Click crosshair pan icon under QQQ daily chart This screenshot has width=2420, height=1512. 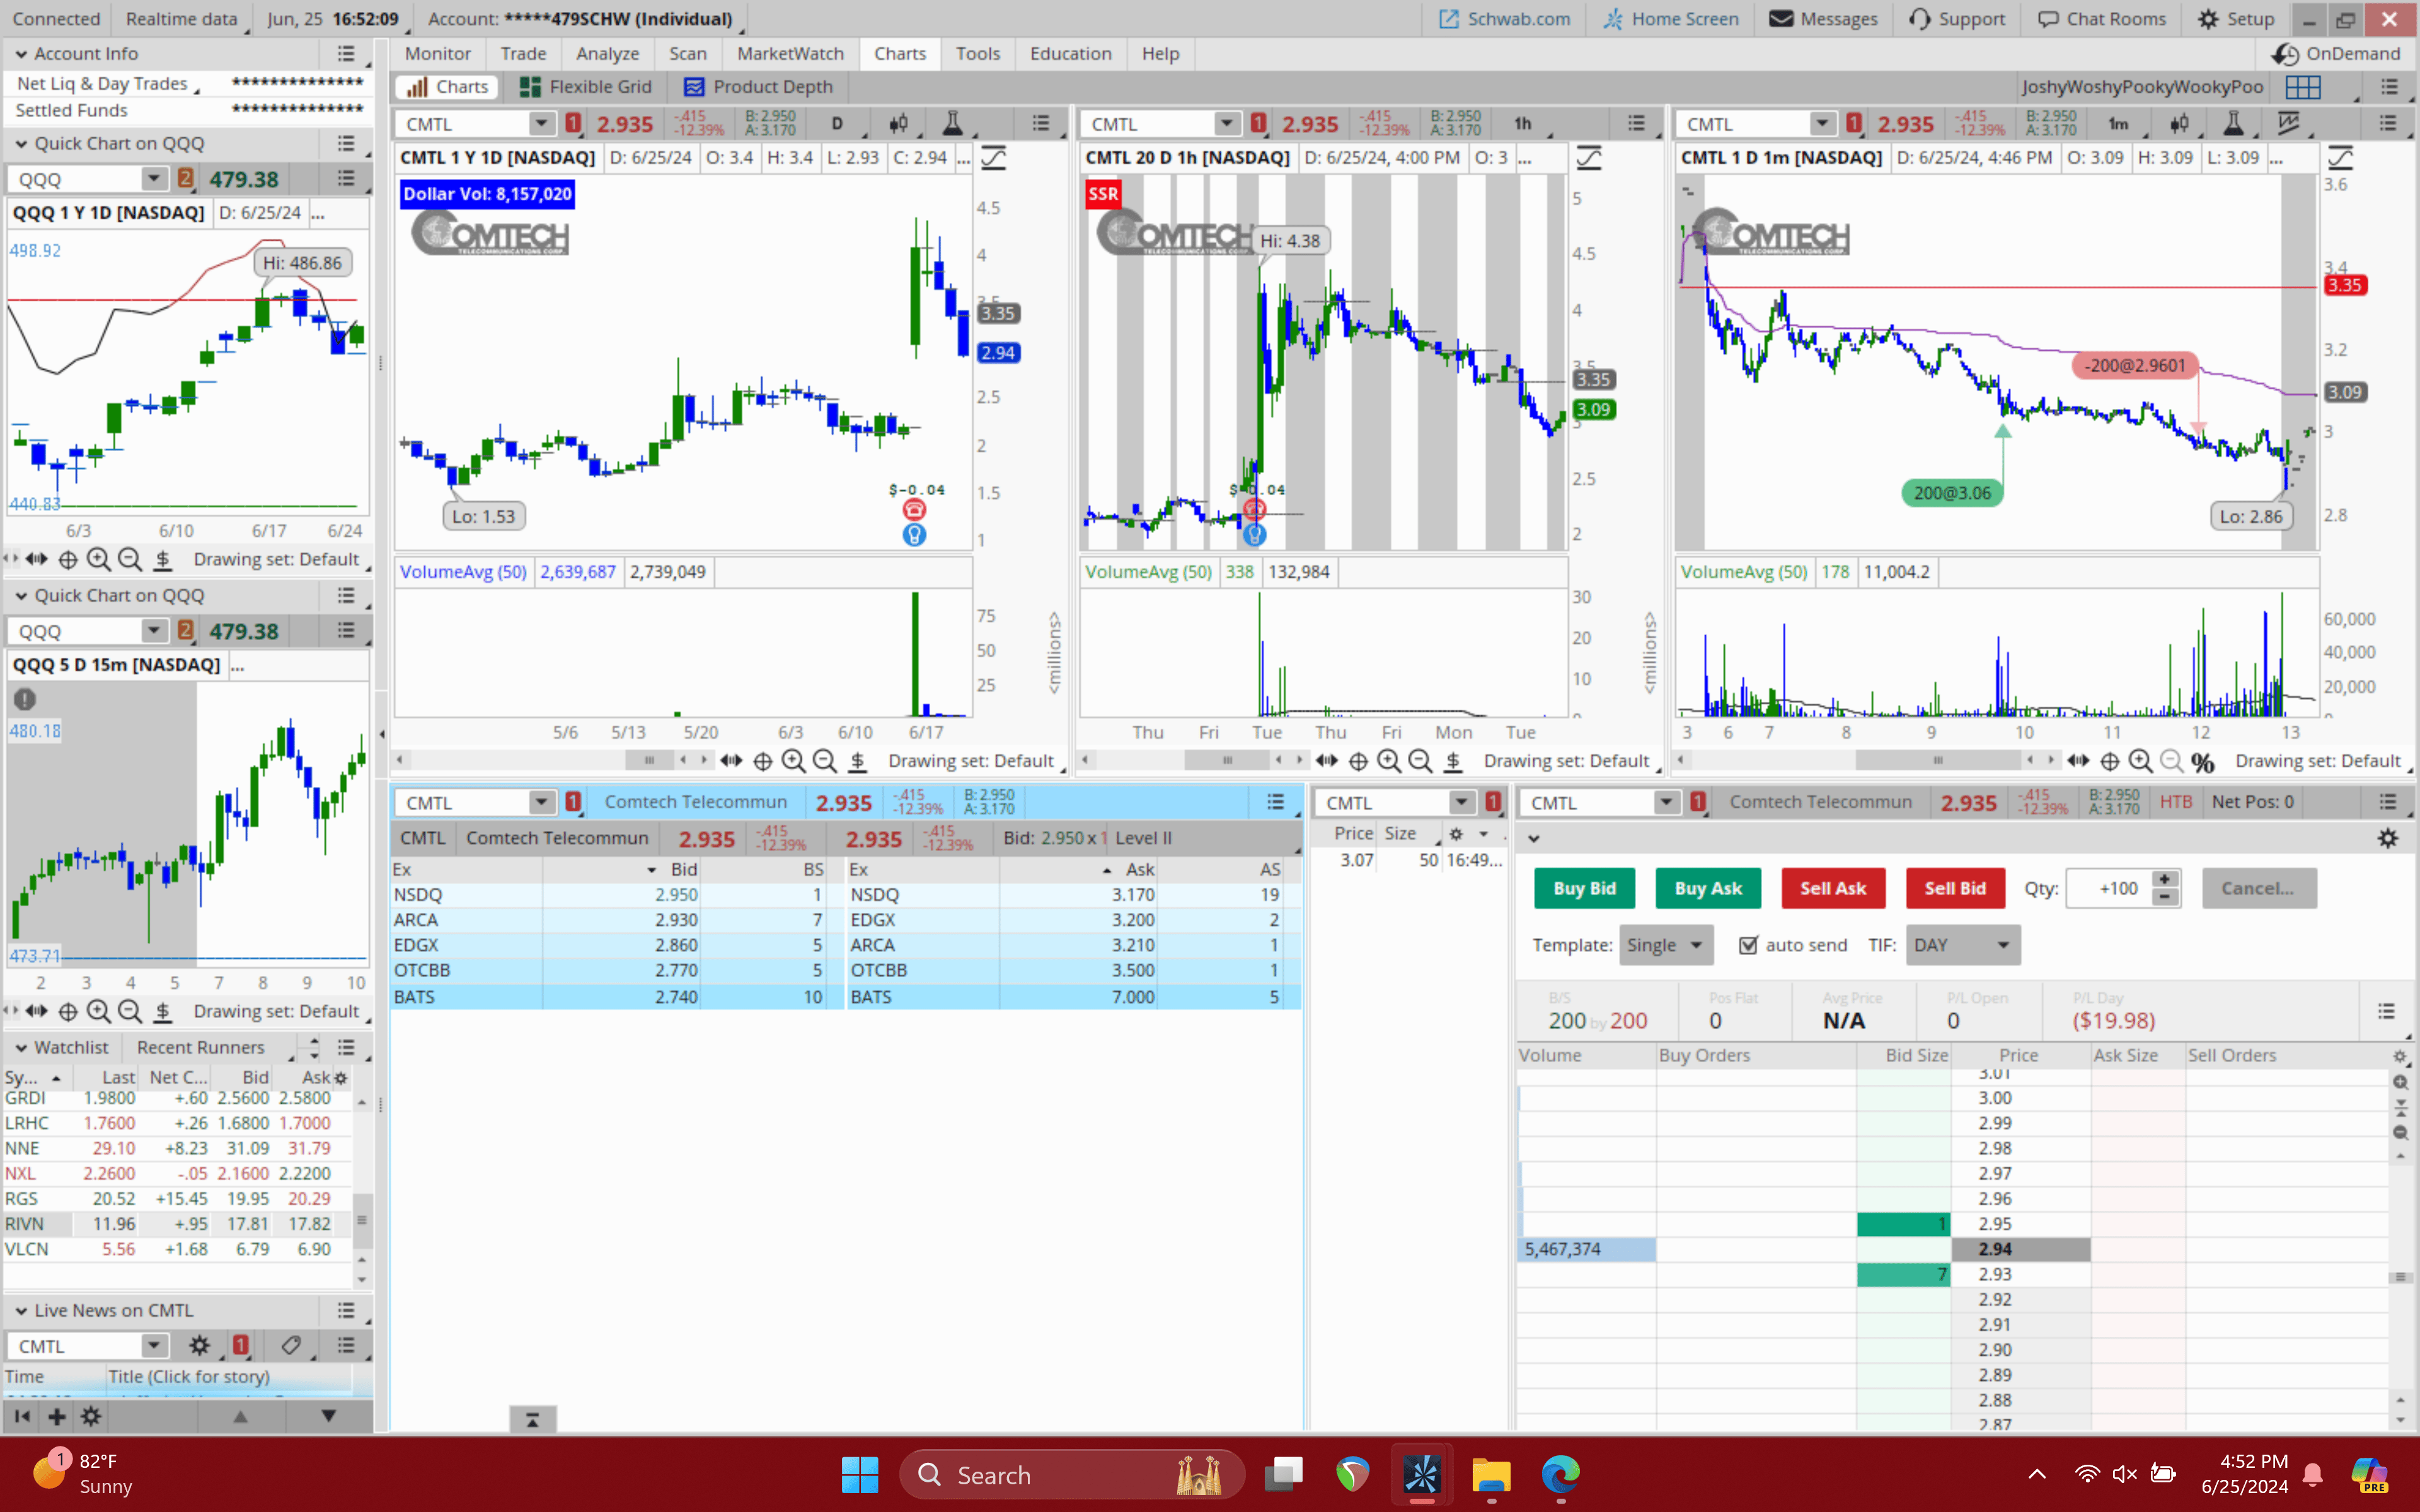68,559
